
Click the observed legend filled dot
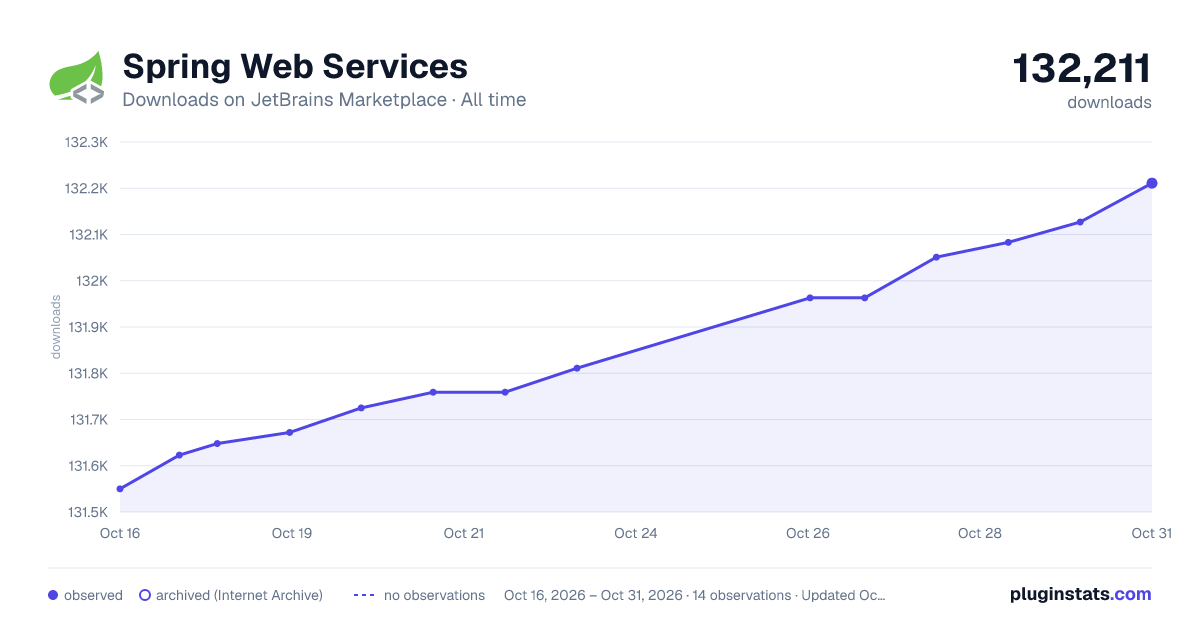[53, 595]
